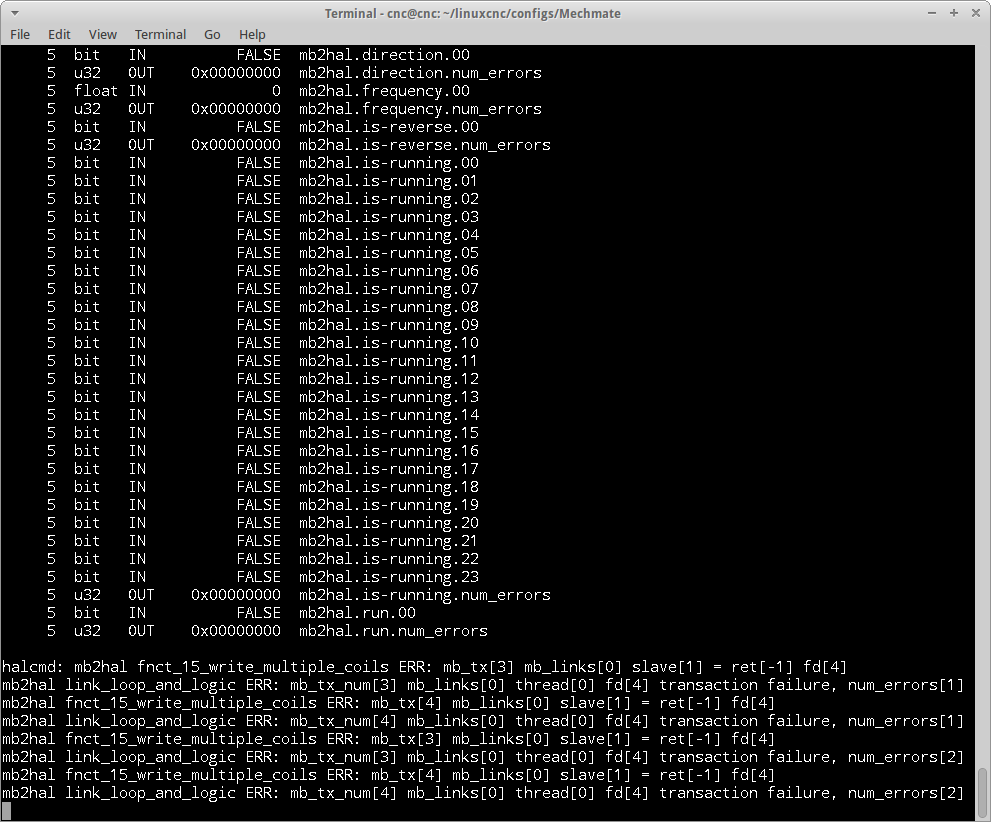Screen dimensions: 991x822
Task: Click FALSE value on mb2hal.run.00 row
Action: click(x=258, y=613)
